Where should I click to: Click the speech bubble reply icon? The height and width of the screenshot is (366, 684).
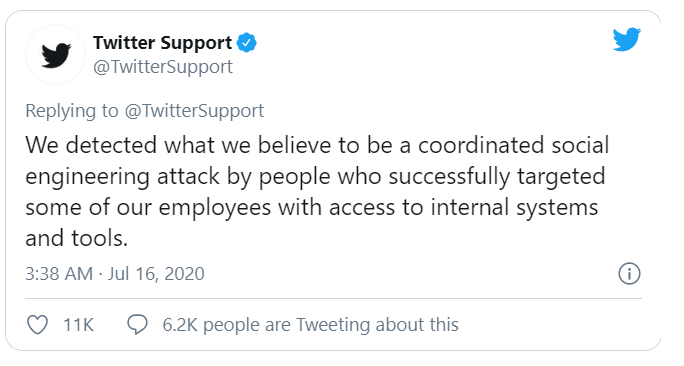click(137, 325)
